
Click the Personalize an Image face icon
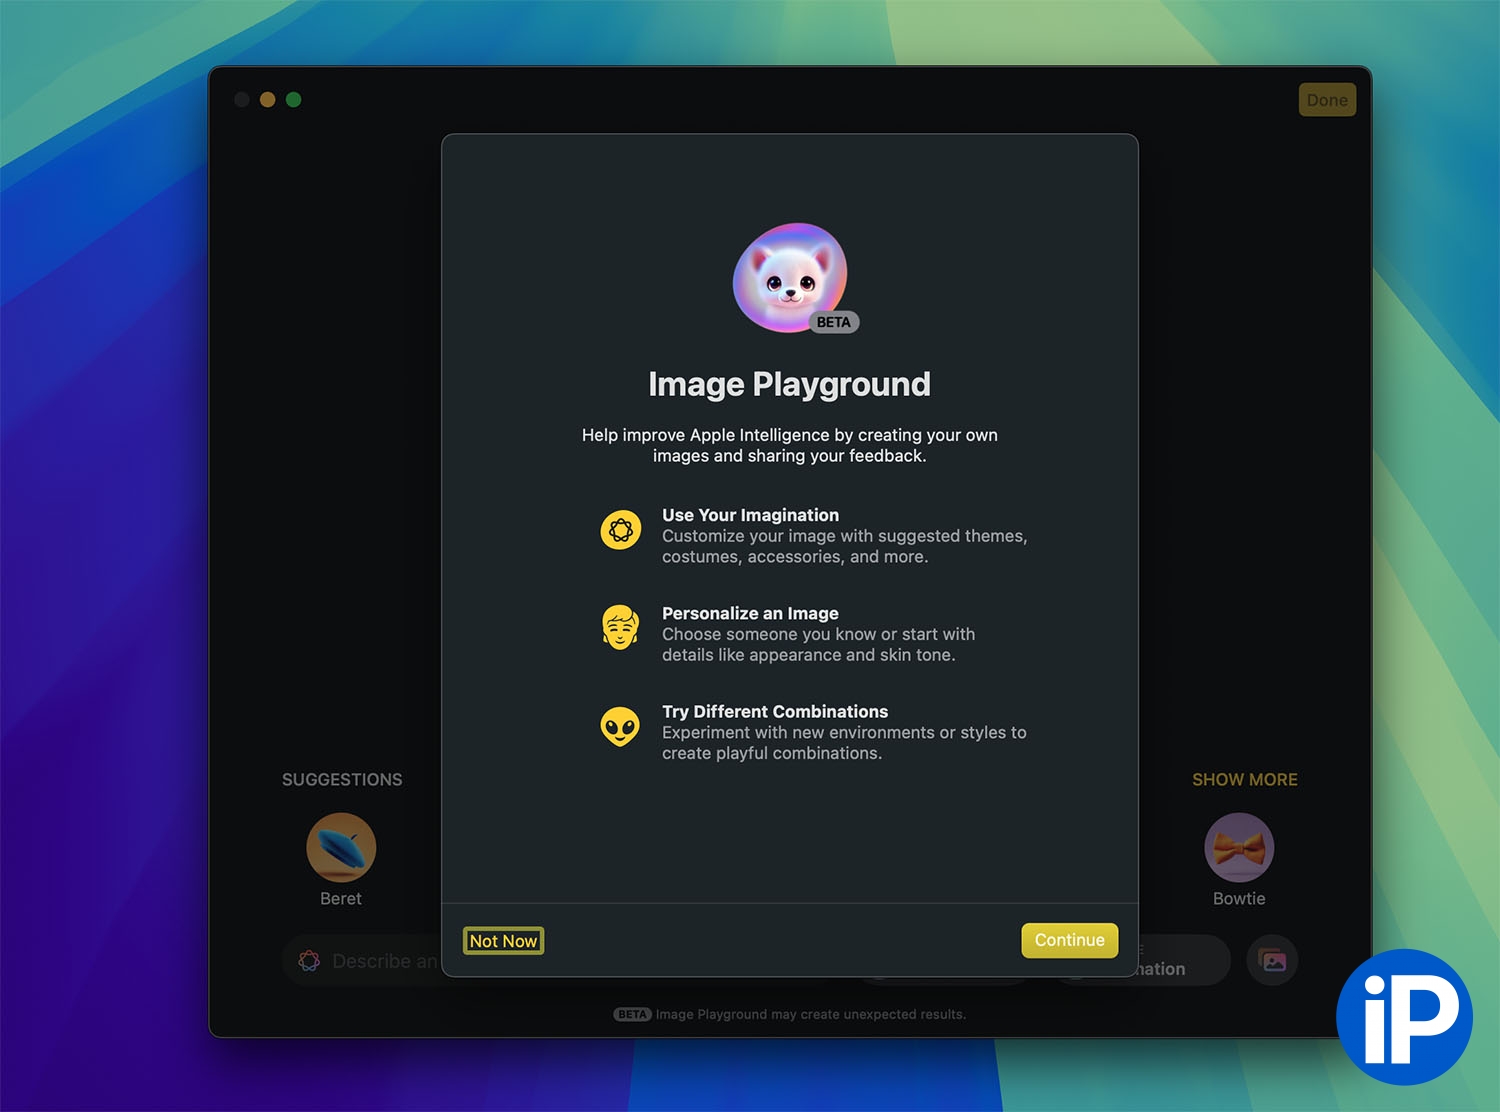620,627
